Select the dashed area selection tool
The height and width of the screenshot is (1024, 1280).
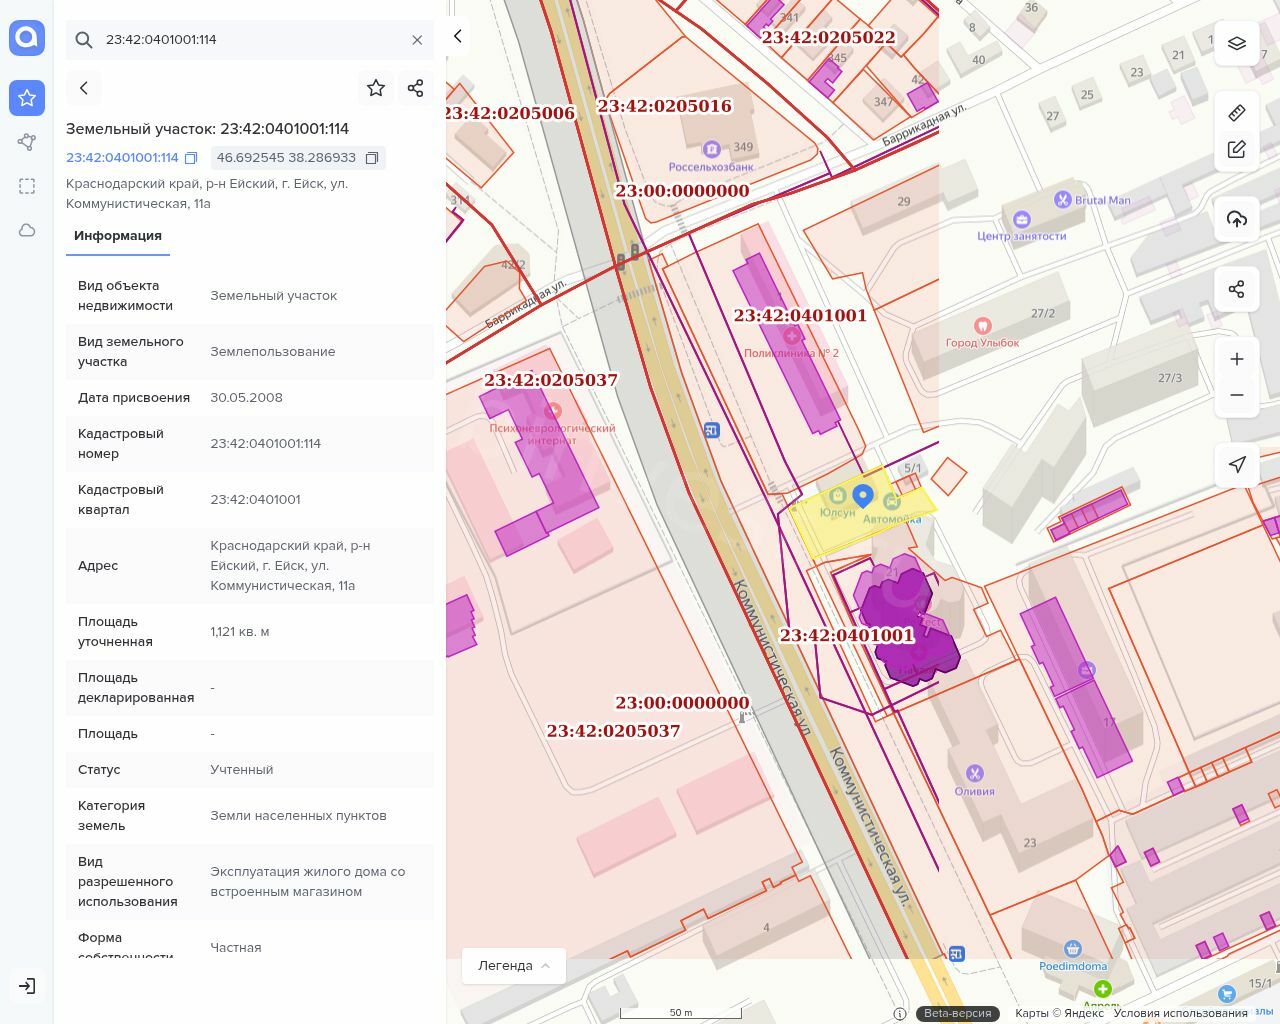[27, 186]
